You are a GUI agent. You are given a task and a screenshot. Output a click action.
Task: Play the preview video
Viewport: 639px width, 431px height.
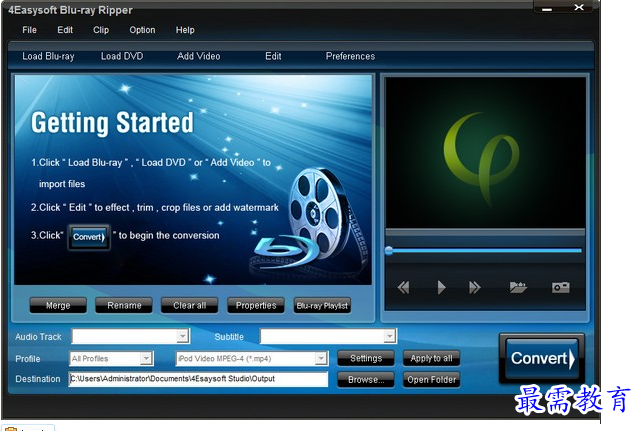(x=441, y=288)
